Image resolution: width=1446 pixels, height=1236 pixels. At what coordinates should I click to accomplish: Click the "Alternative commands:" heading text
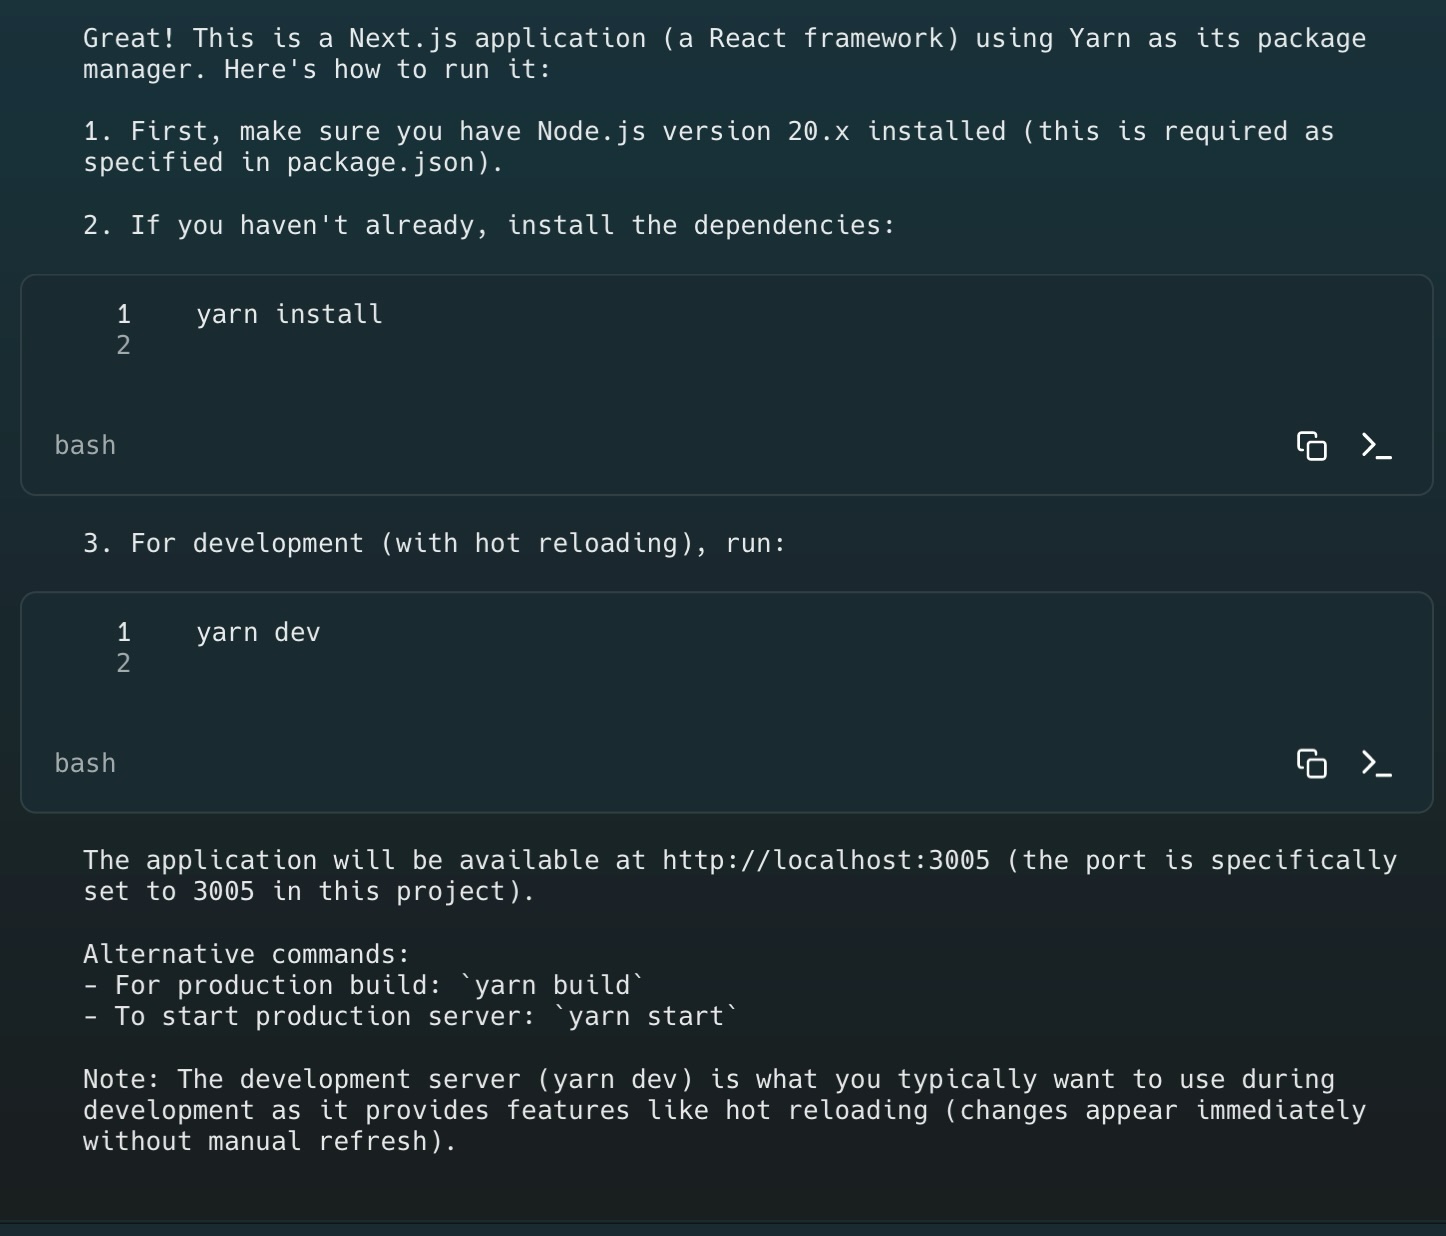click(246, 955)
